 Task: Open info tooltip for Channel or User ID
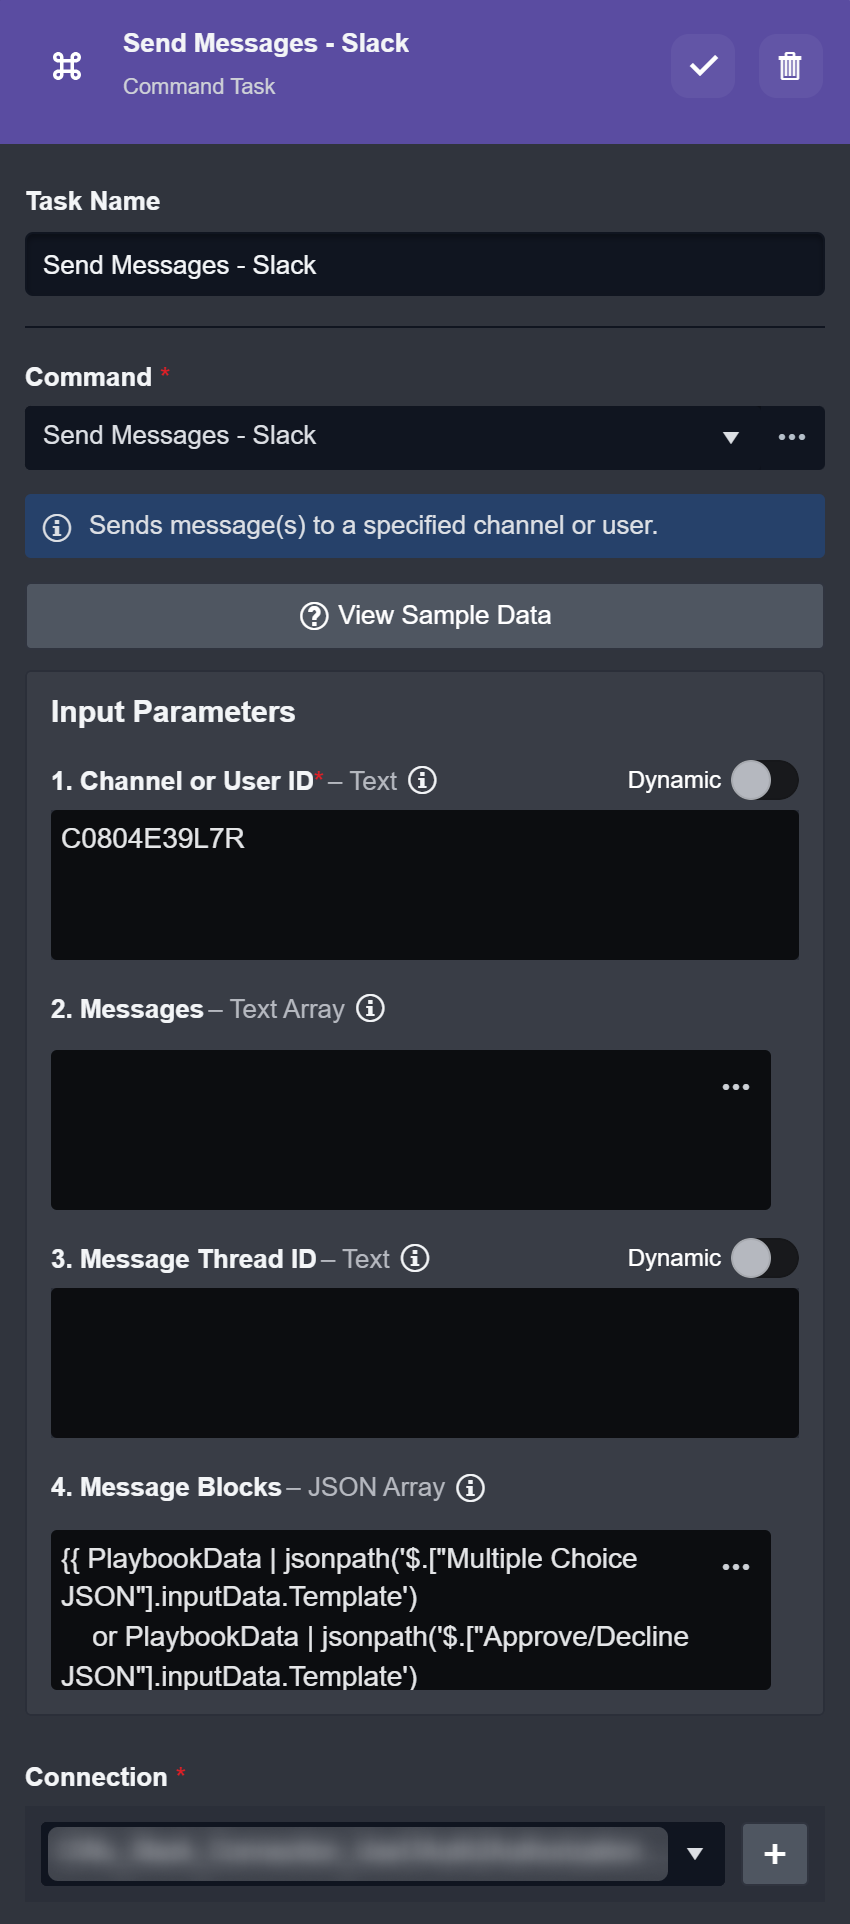coord(423,780)
